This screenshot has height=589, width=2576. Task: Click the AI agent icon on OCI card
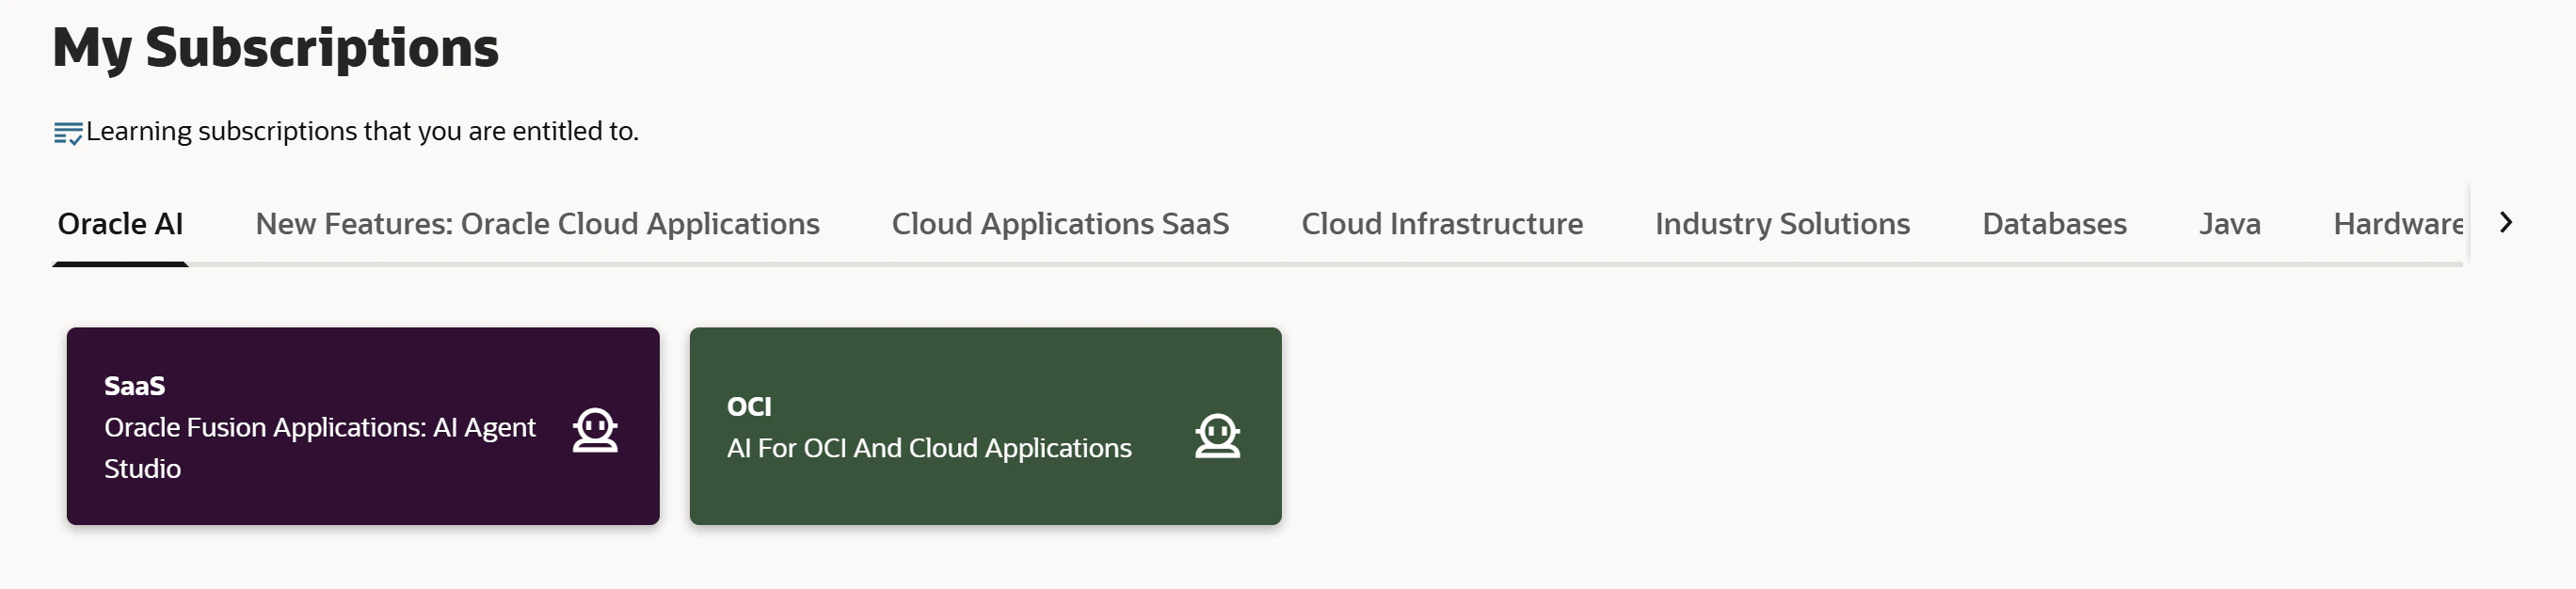(x=1217, y=436)
